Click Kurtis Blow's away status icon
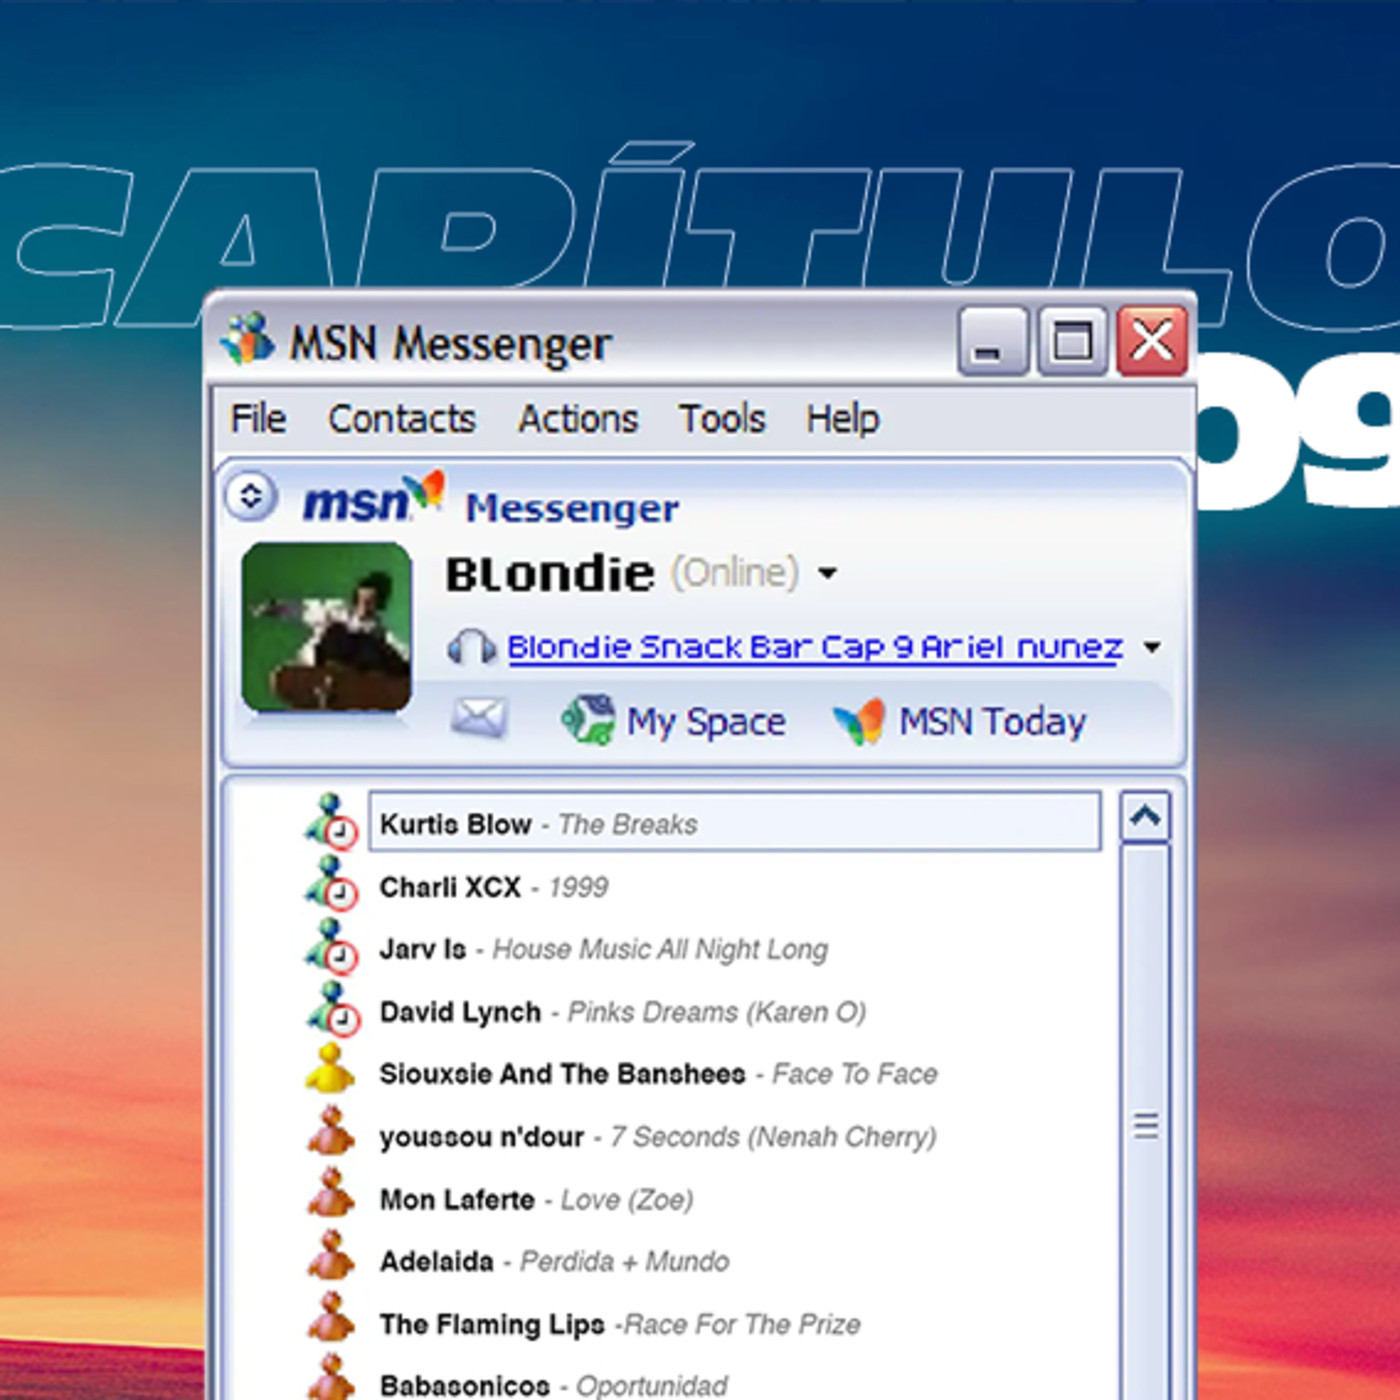Viewport: 1400px width, 1400px height. (x=331, y=822)
